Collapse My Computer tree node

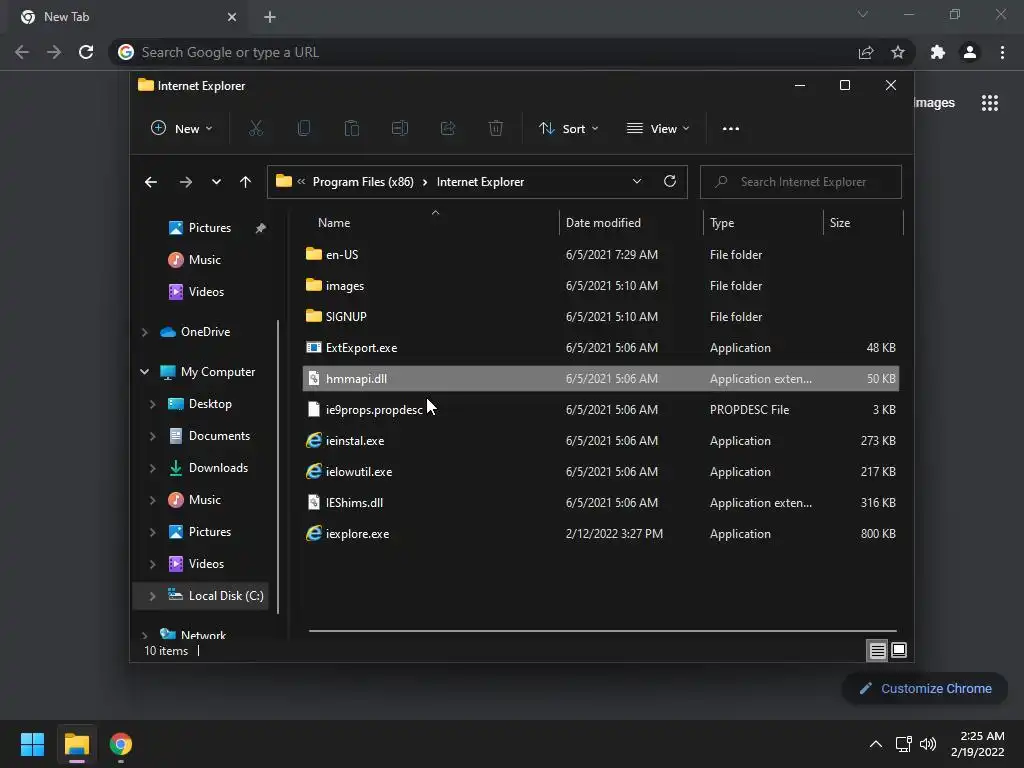point(144,372)
